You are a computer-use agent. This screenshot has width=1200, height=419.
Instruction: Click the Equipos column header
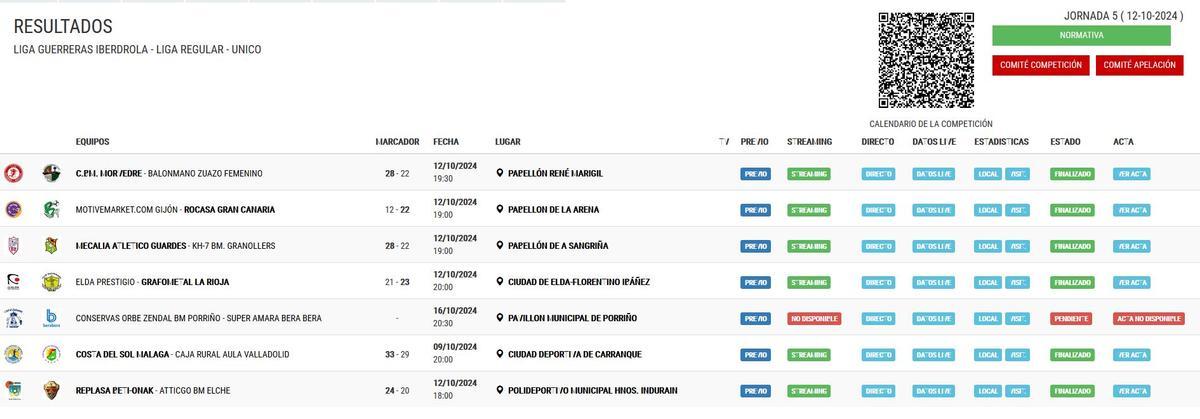[x=92, y=141]
